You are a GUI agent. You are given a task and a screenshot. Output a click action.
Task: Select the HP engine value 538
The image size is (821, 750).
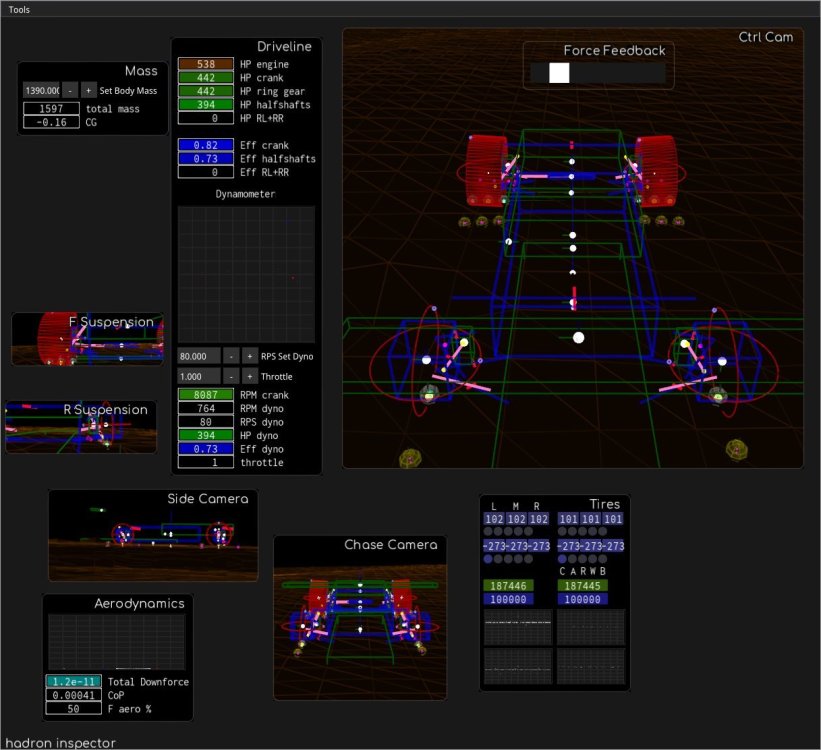point(206,64)
